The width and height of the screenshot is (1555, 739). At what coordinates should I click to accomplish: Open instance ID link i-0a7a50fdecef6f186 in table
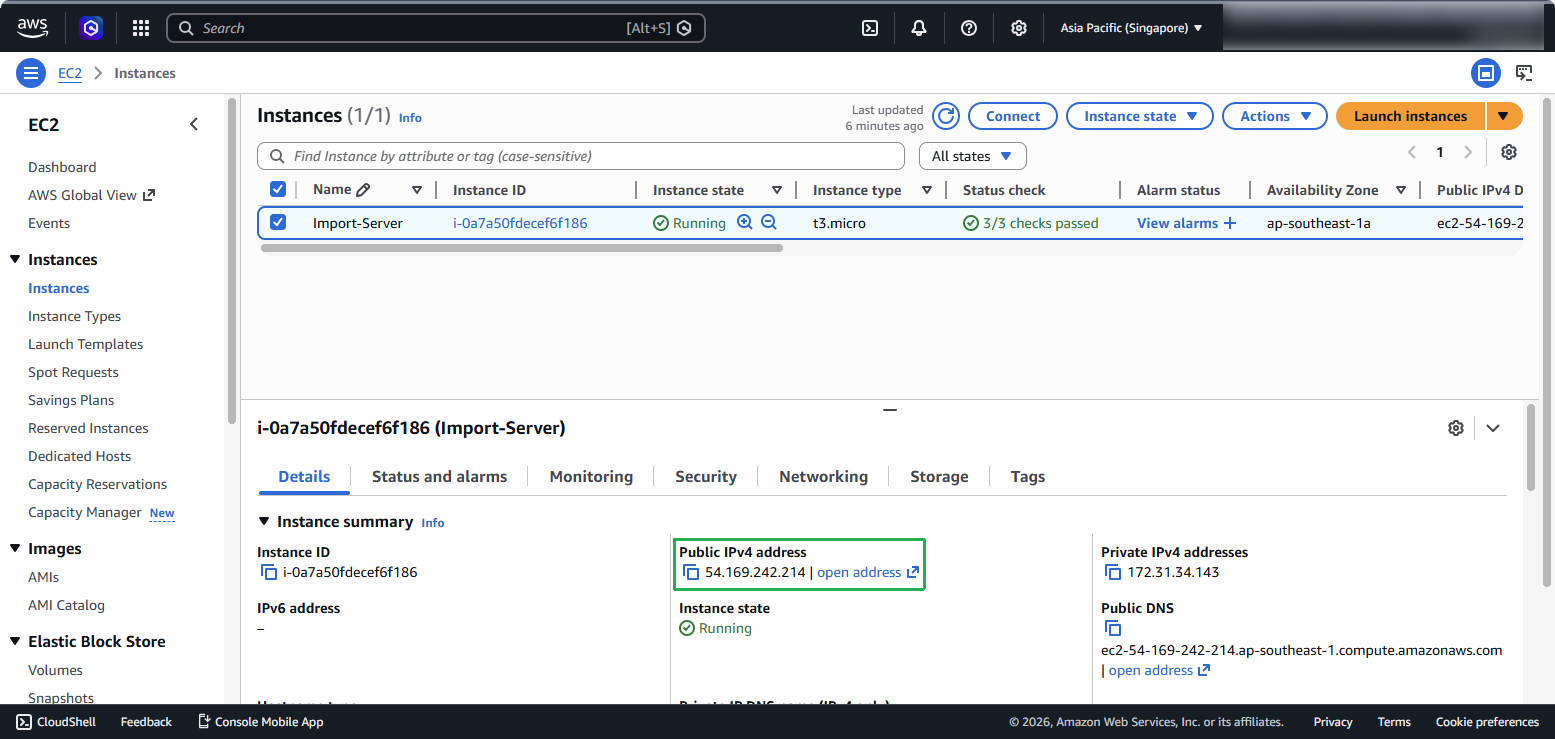coord(520,223)
